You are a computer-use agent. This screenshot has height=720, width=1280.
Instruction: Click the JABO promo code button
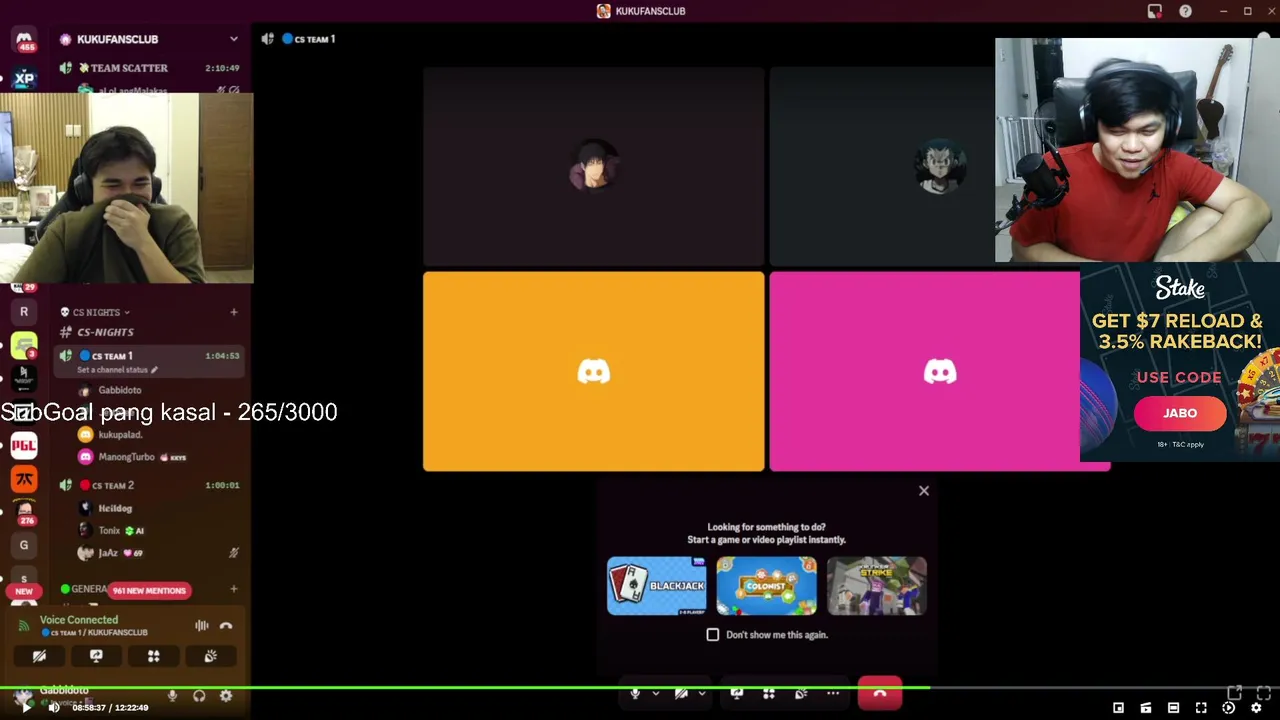coord(1180,413)
